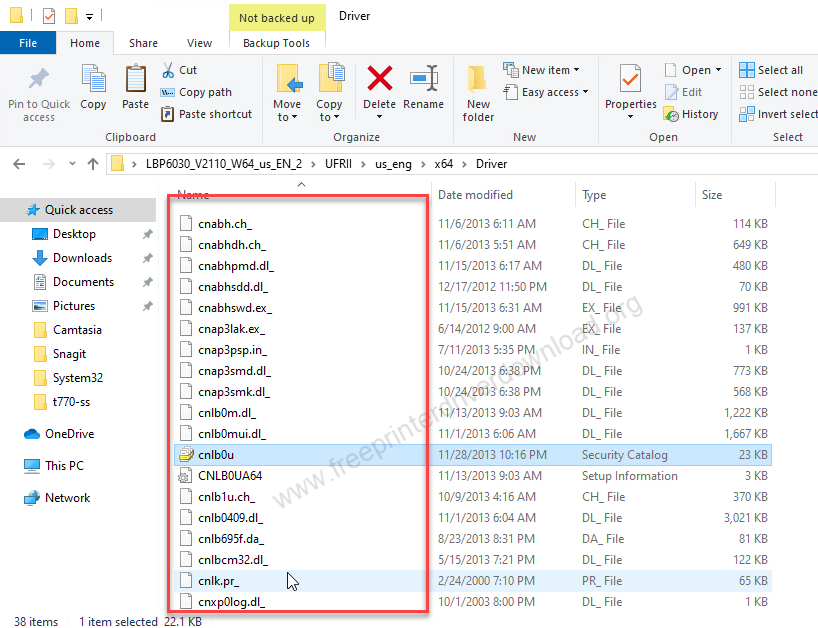This screenshot has width=818, height=628.
Task: Sort by the Date modified column header
Action: point(475,195)
